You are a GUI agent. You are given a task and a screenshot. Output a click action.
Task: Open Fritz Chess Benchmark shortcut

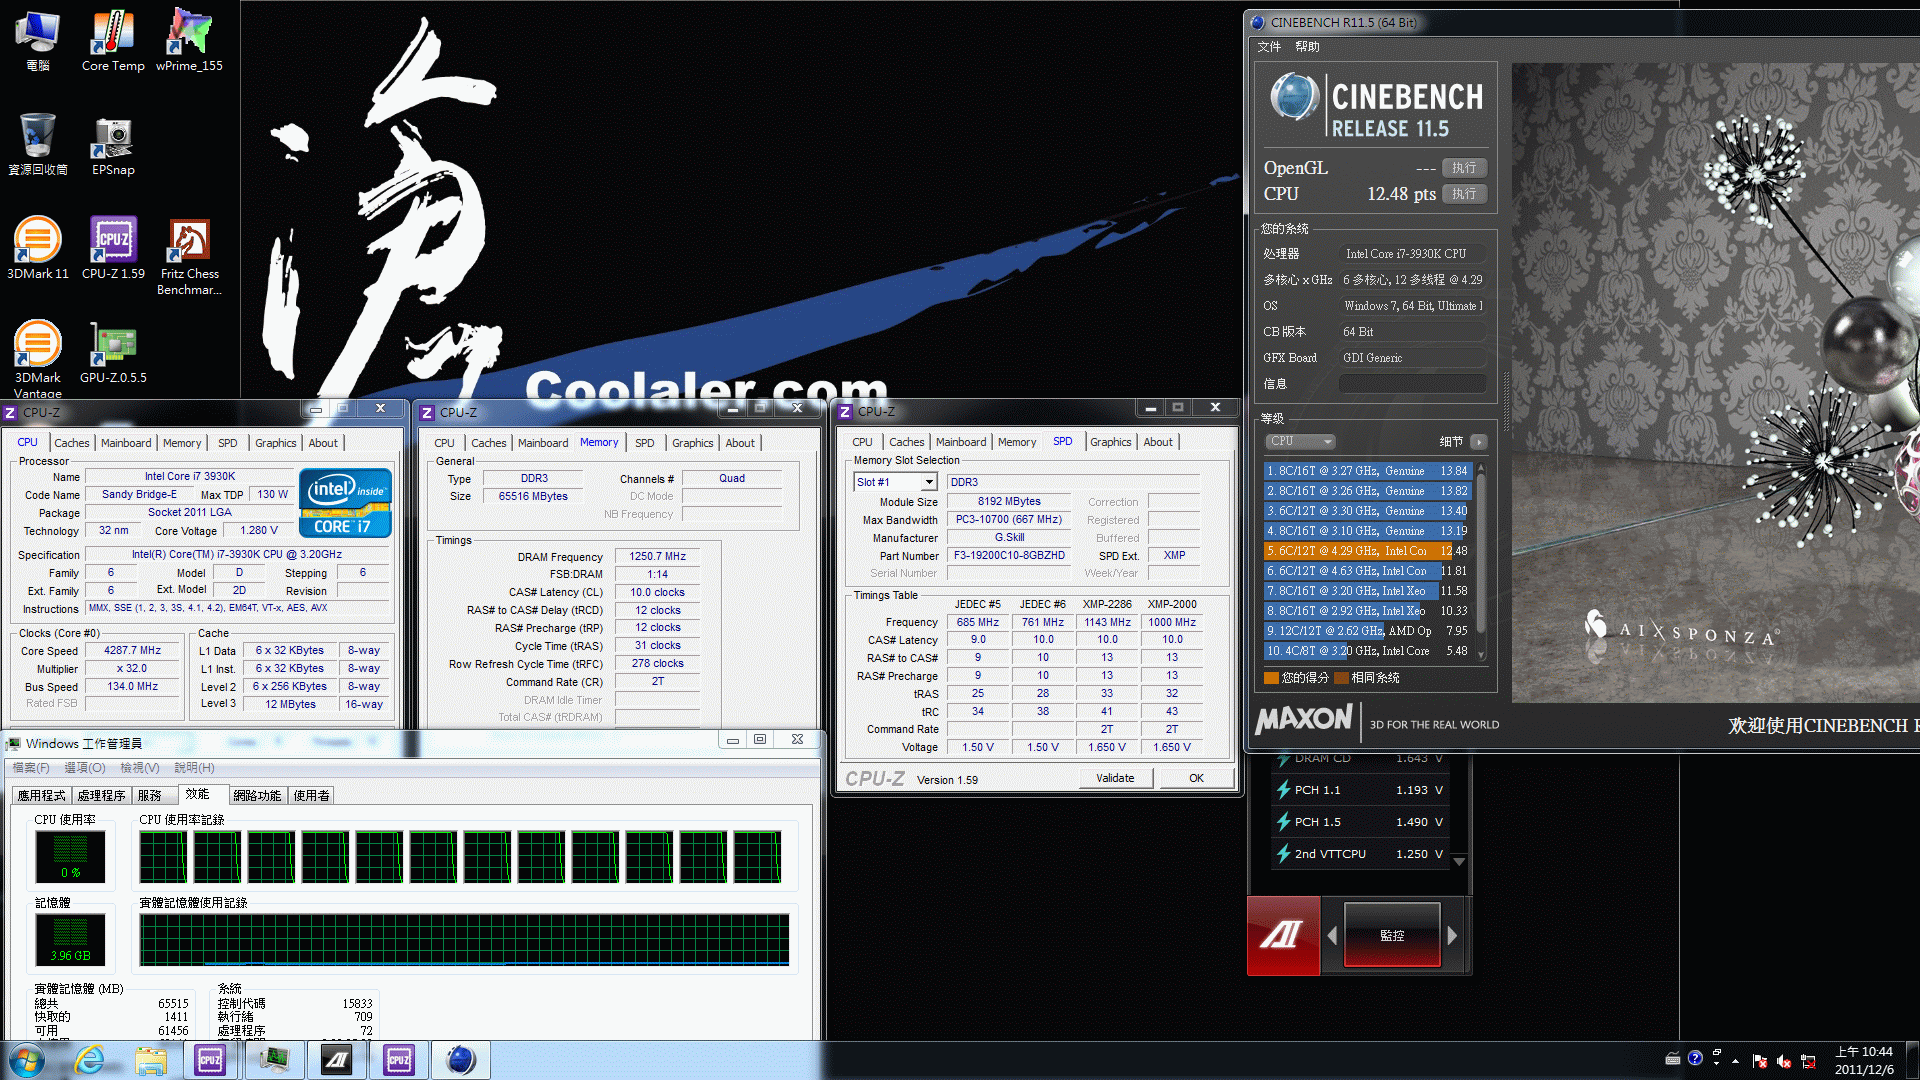pos(189,256)
